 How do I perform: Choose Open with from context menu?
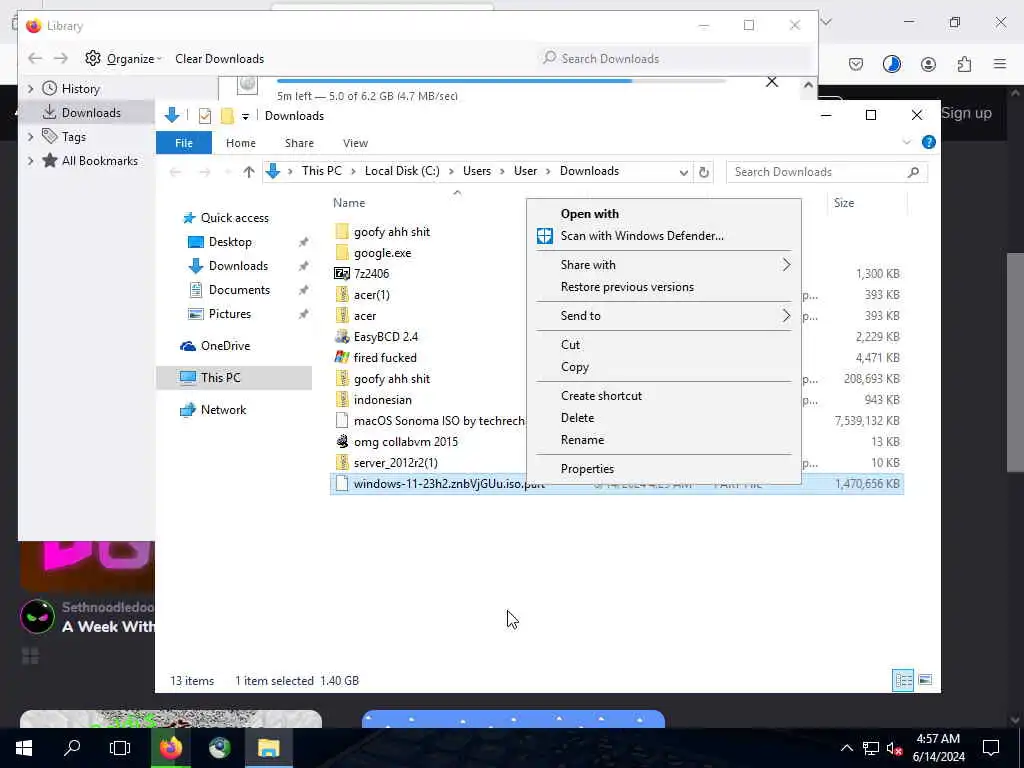tap(589, 214)
